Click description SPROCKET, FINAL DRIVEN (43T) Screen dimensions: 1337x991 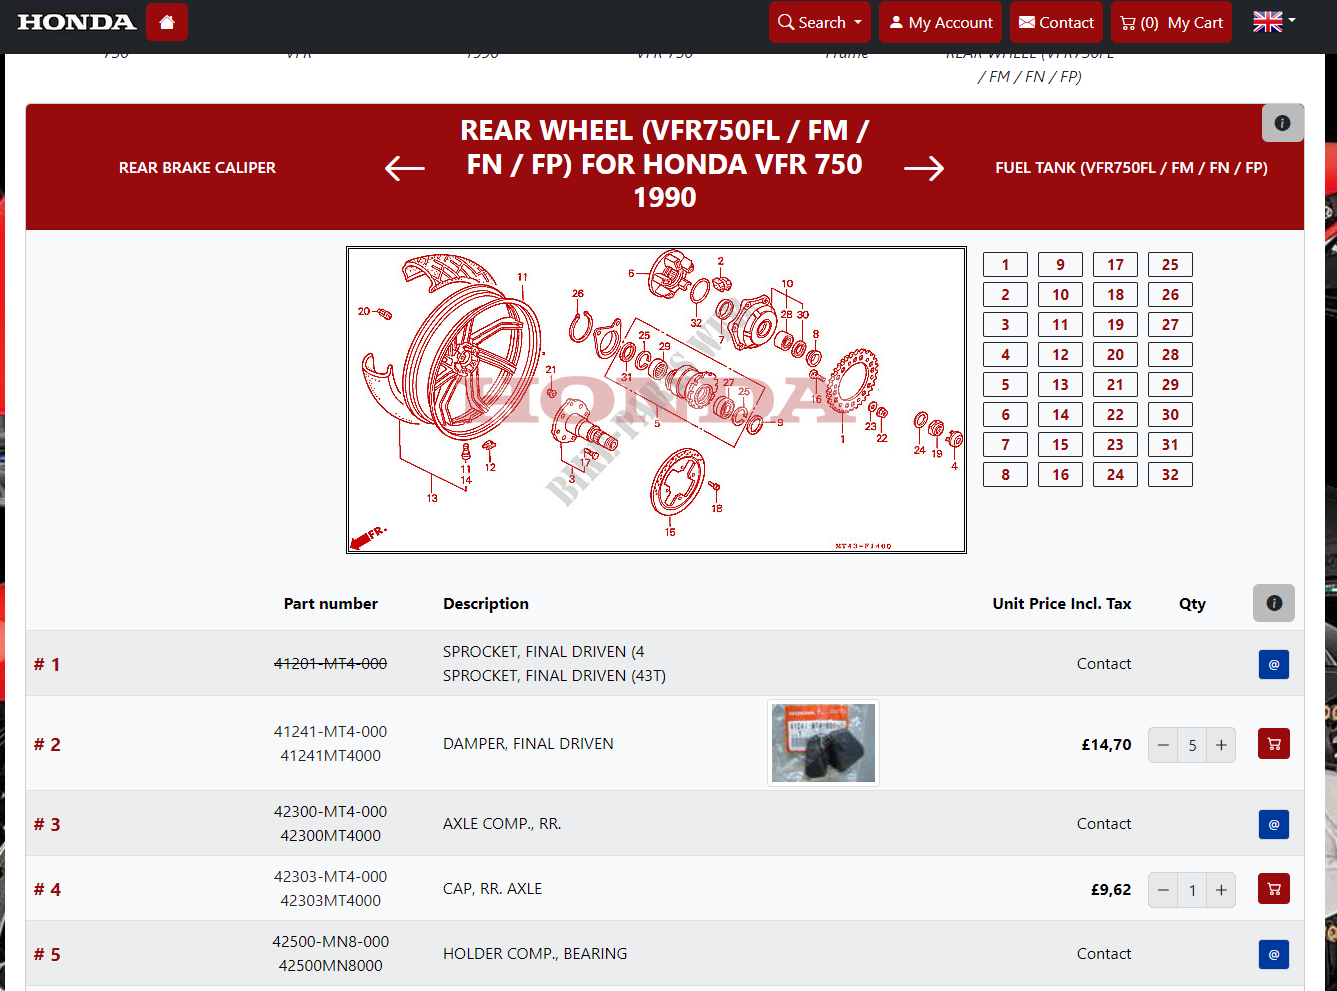[554, 676]
